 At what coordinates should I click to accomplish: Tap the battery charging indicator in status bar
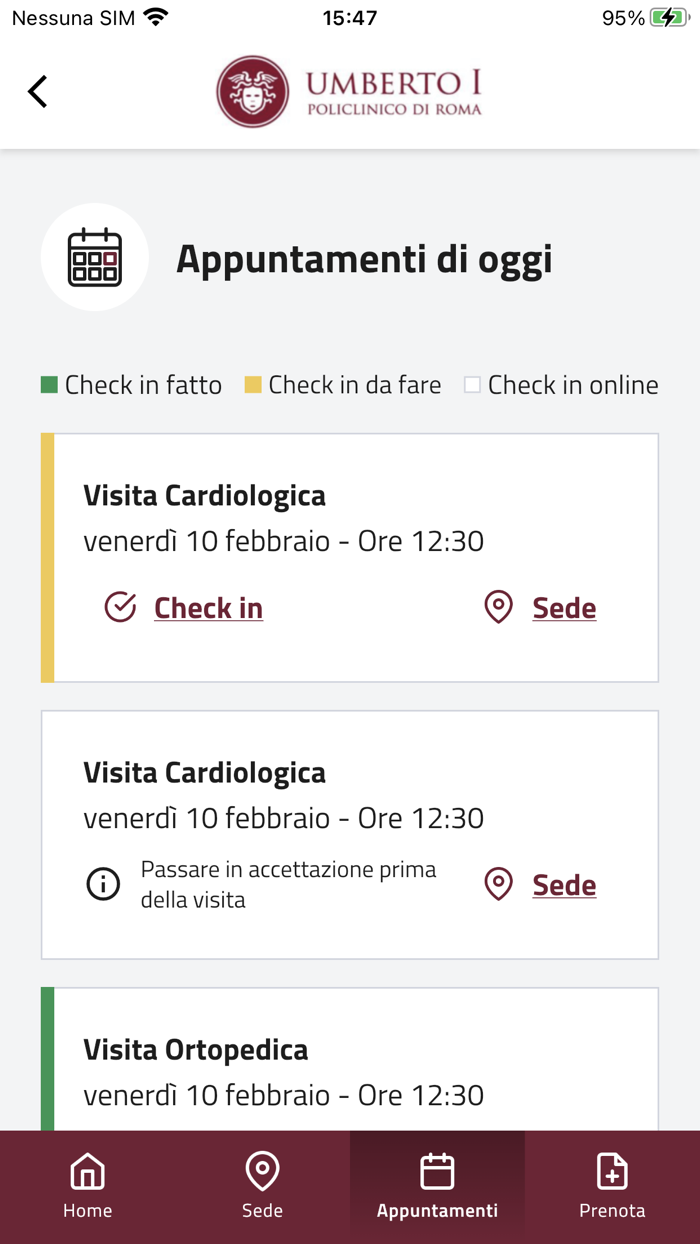click(667, 16)
